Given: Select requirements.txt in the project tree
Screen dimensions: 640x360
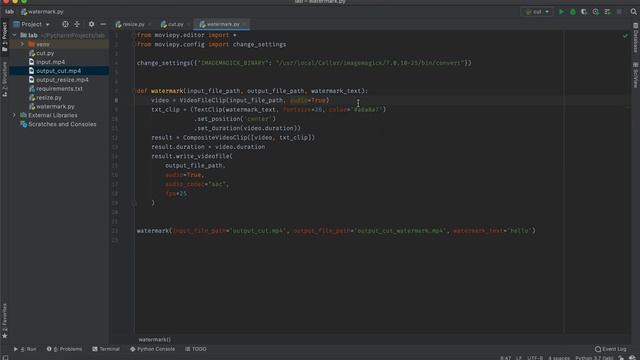Looking at the screenshot, I should click(x=59, y=89).
